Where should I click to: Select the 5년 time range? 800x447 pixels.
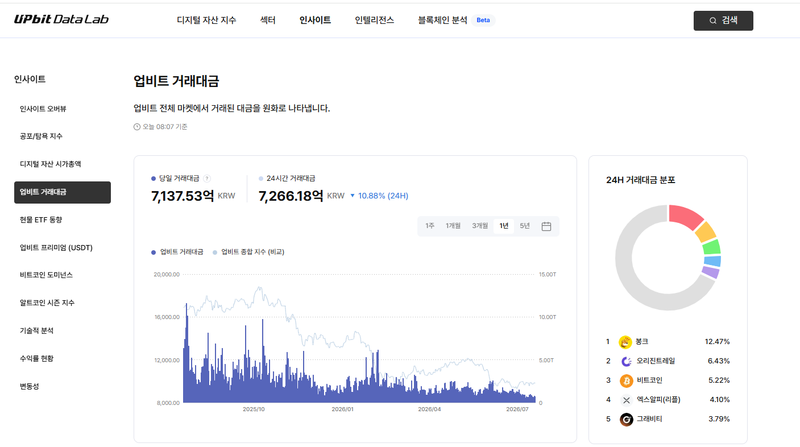pos(524,226)
